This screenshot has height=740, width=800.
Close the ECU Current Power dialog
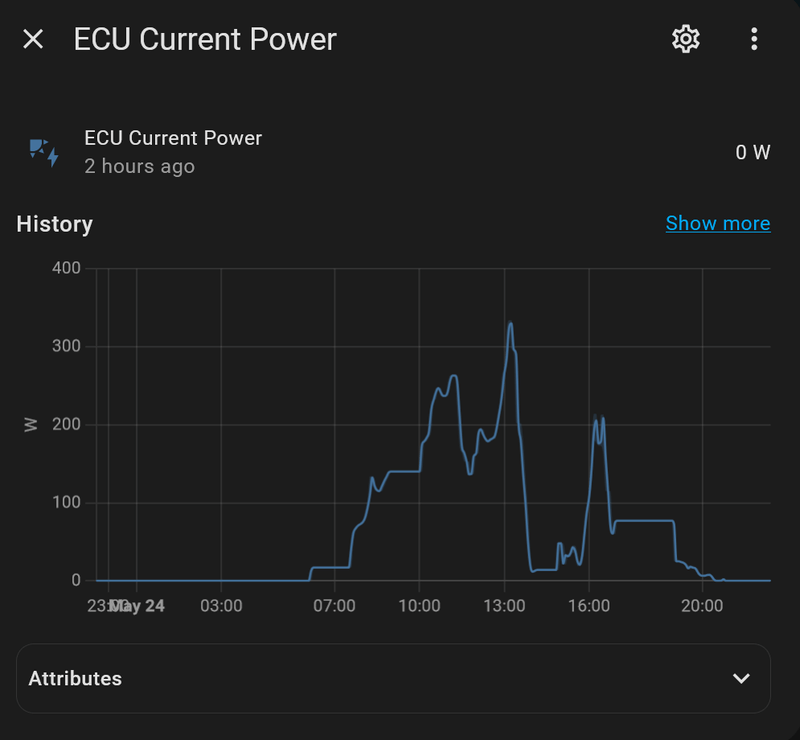[33, 39]
